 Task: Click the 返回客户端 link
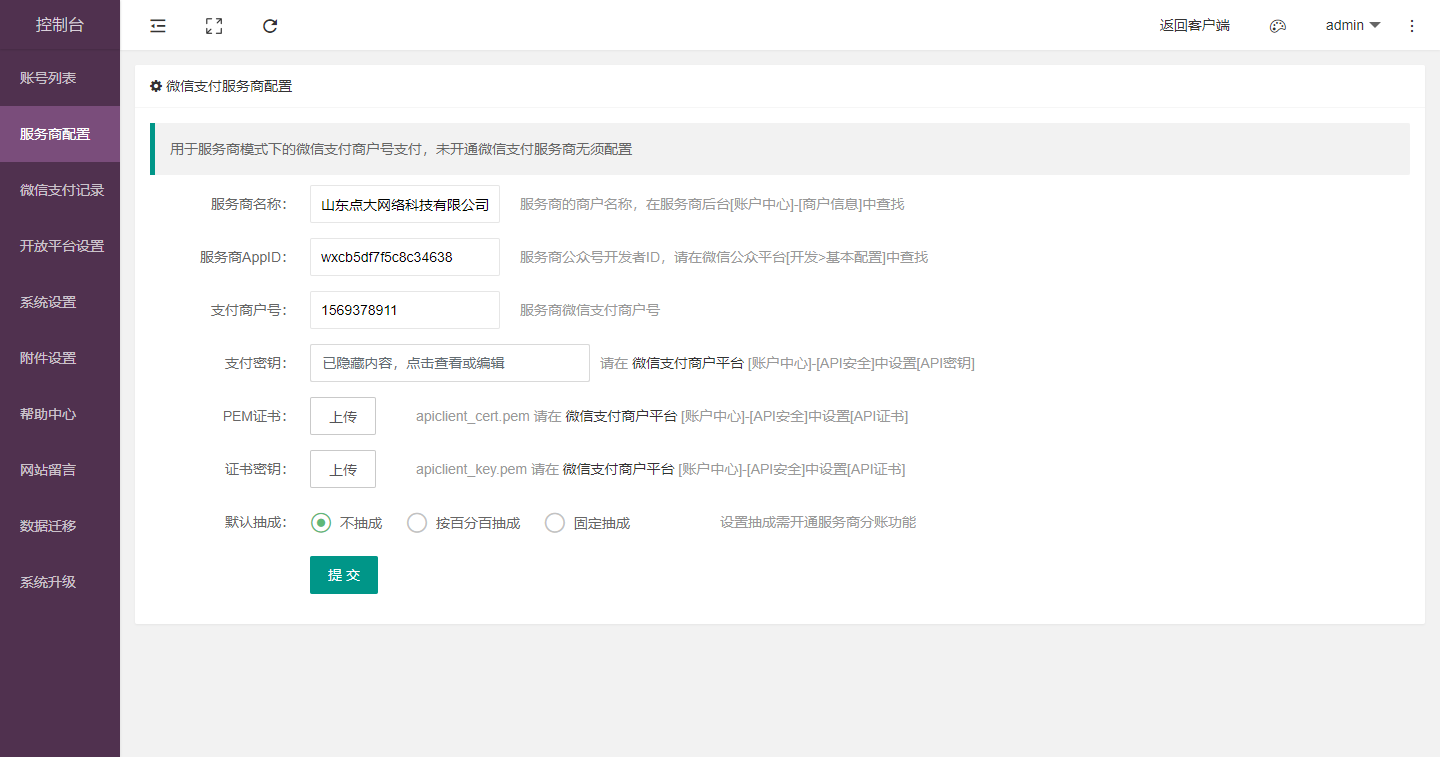pos(1195,26)
